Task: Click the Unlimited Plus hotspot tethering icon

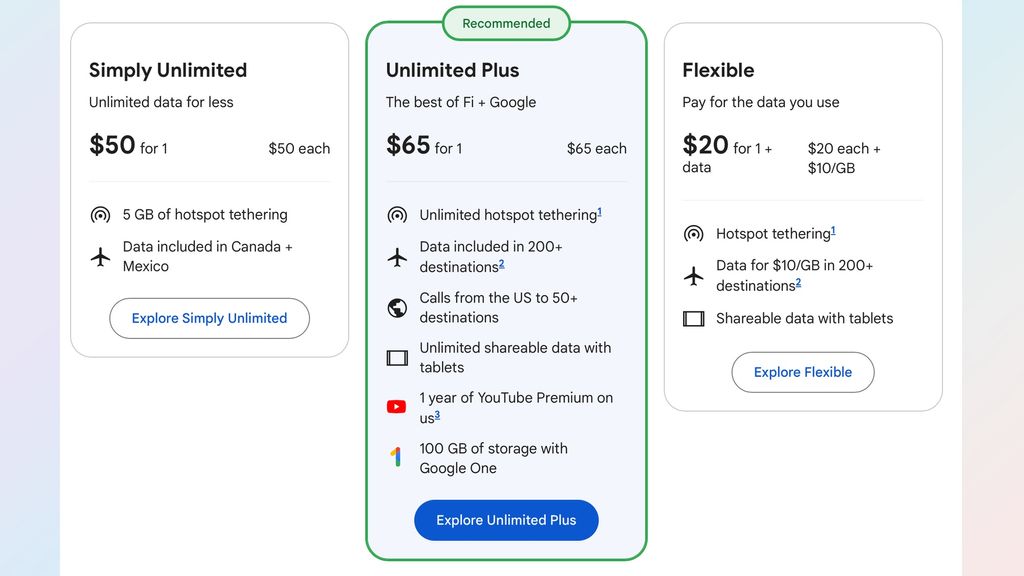Action: pyautogui.click(x=397, y=215)
